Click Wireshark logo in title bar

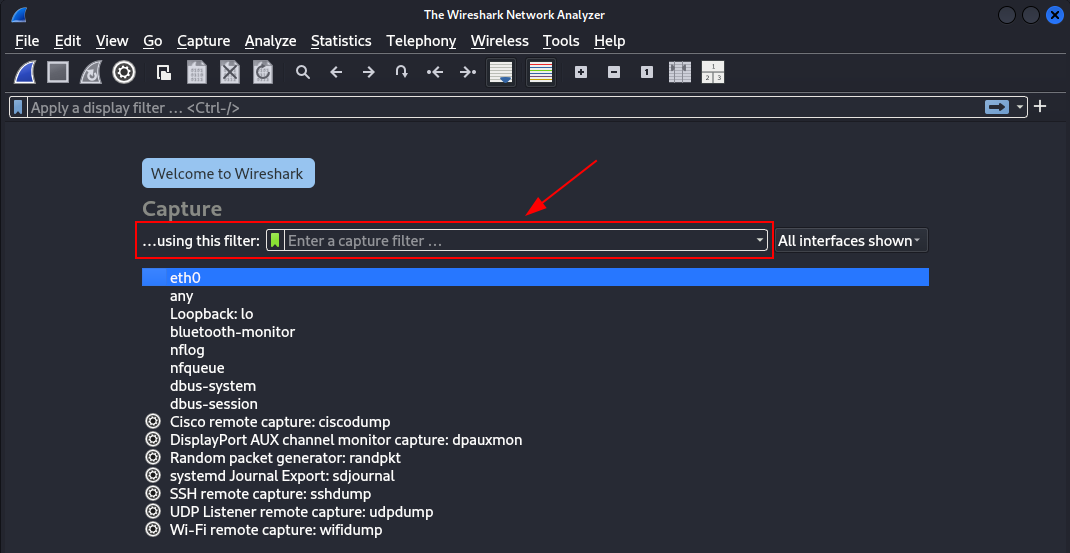tap(18, 15)
